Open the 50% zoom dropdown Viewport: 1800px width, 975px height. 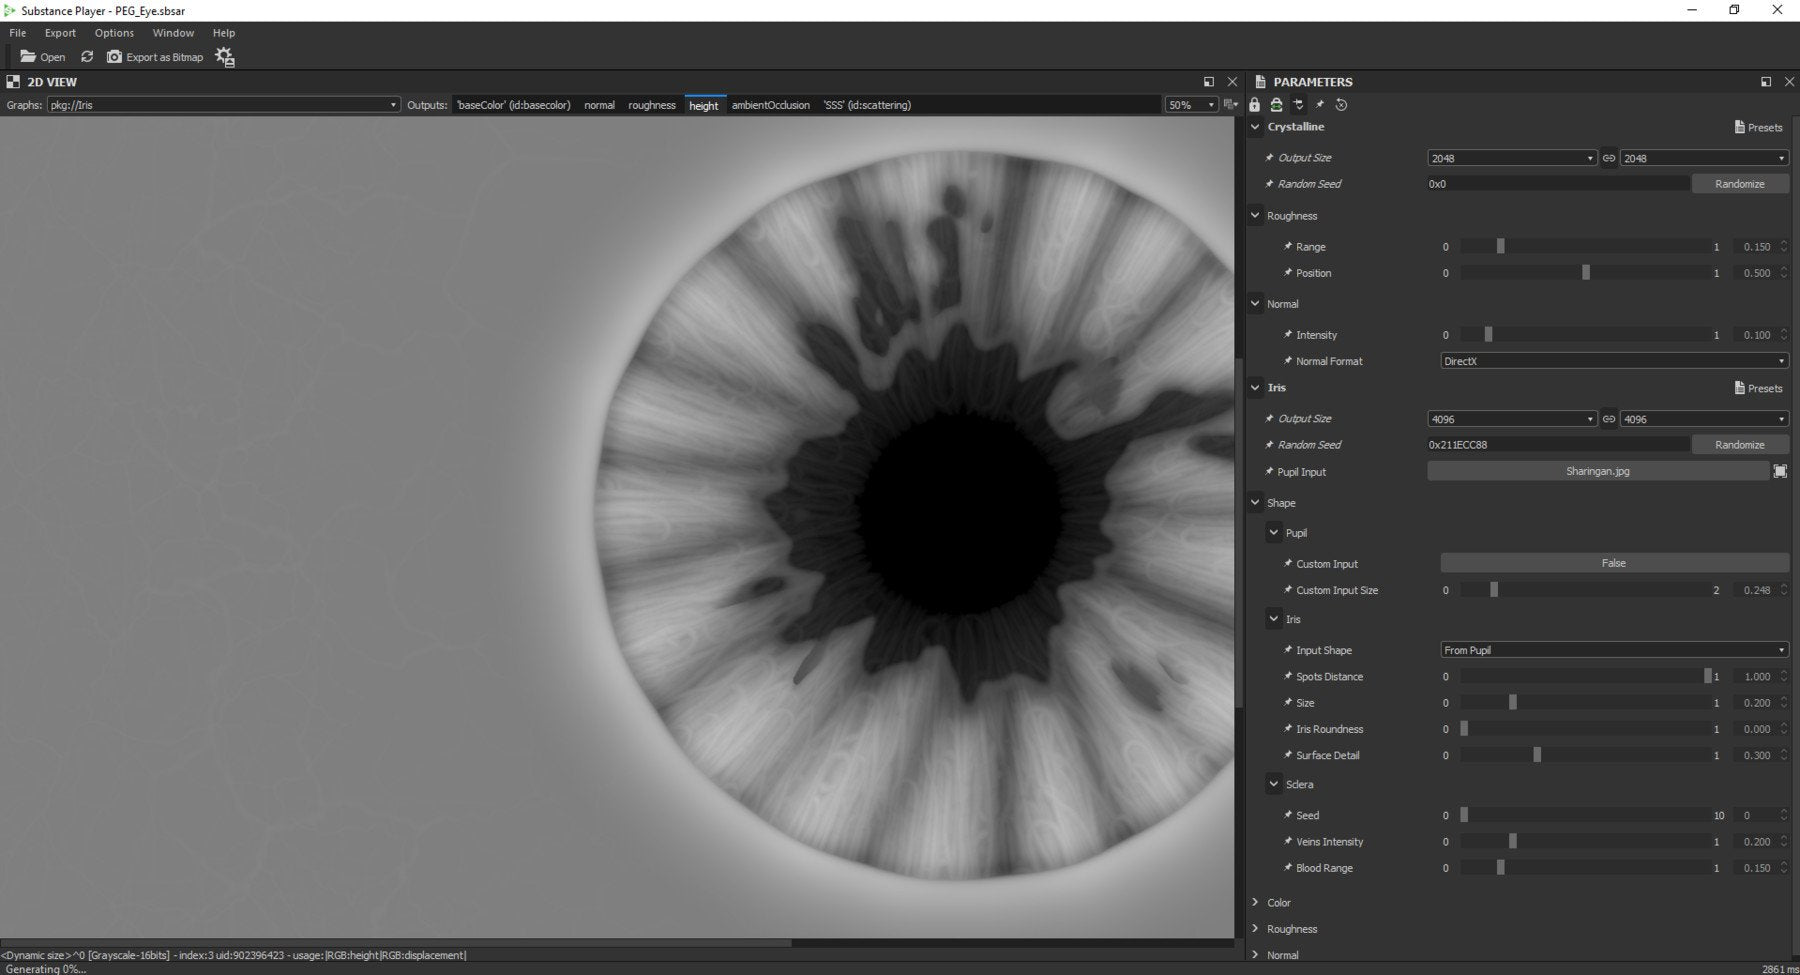point(1191,105)
